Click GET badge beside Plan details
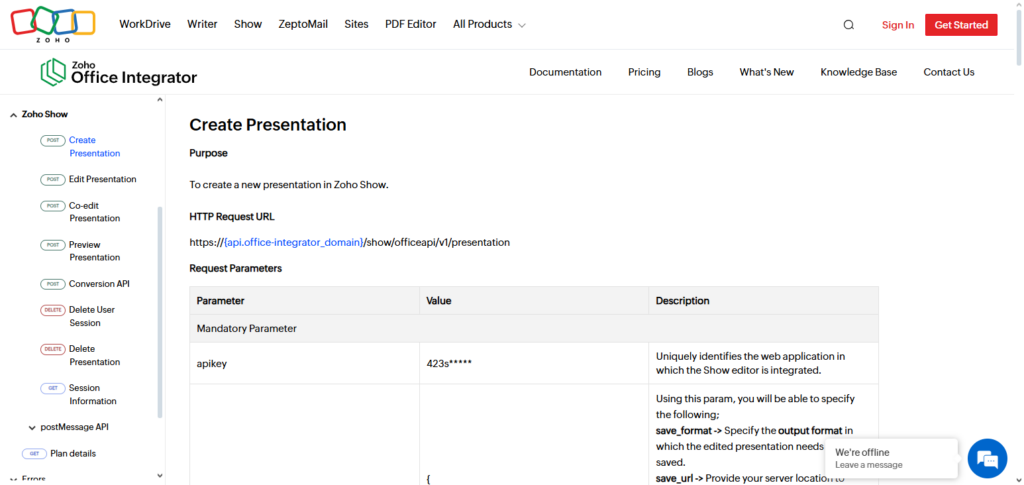The width and height of the screenshot is (1024, 485). pos(35,454)
